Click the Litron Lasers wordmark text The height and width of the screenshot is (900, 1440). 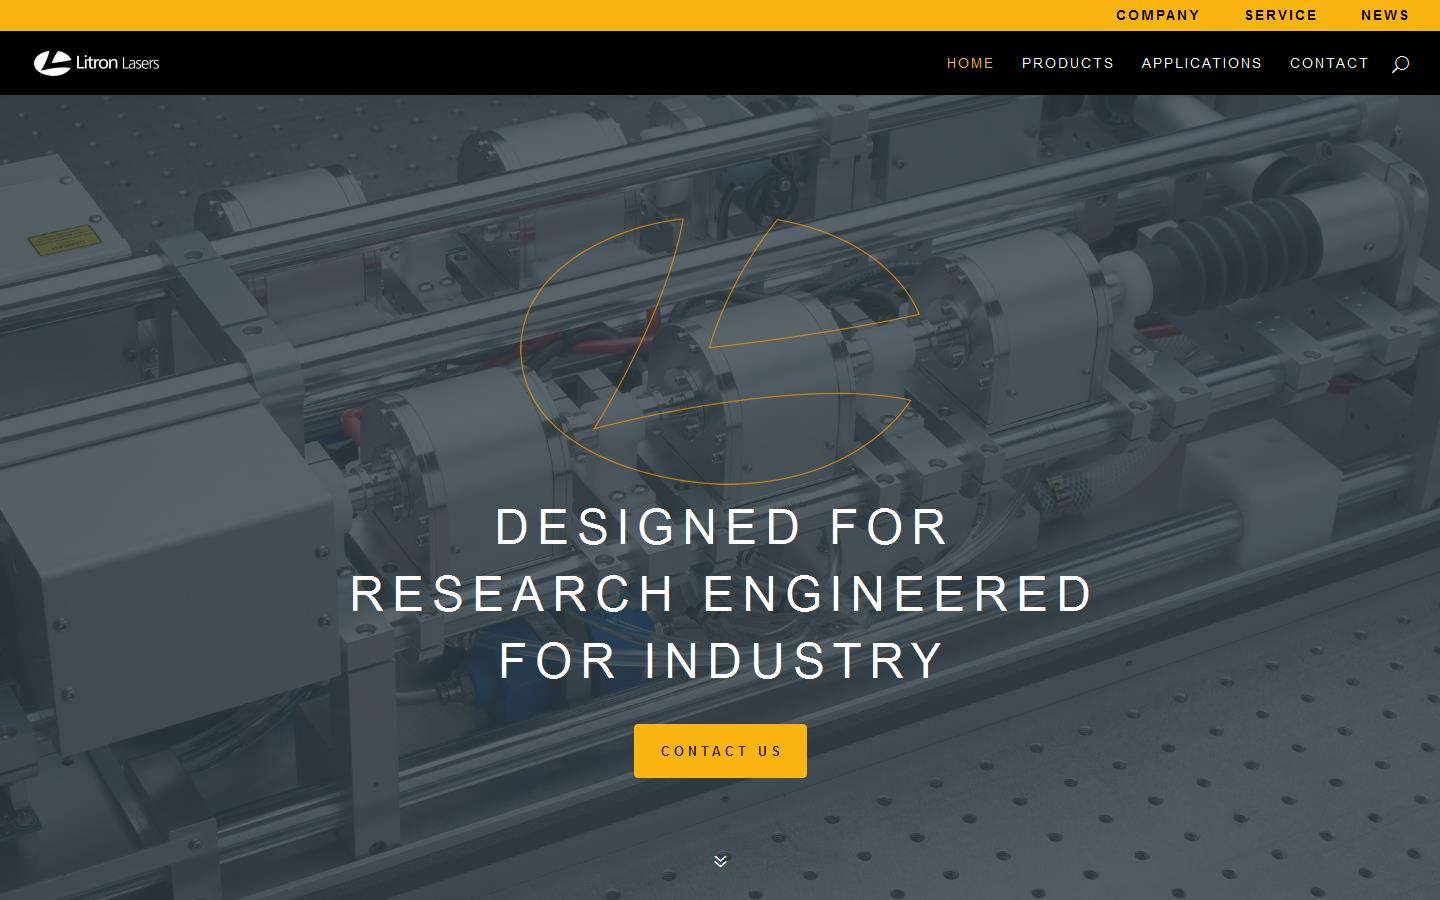coord(117,63)
